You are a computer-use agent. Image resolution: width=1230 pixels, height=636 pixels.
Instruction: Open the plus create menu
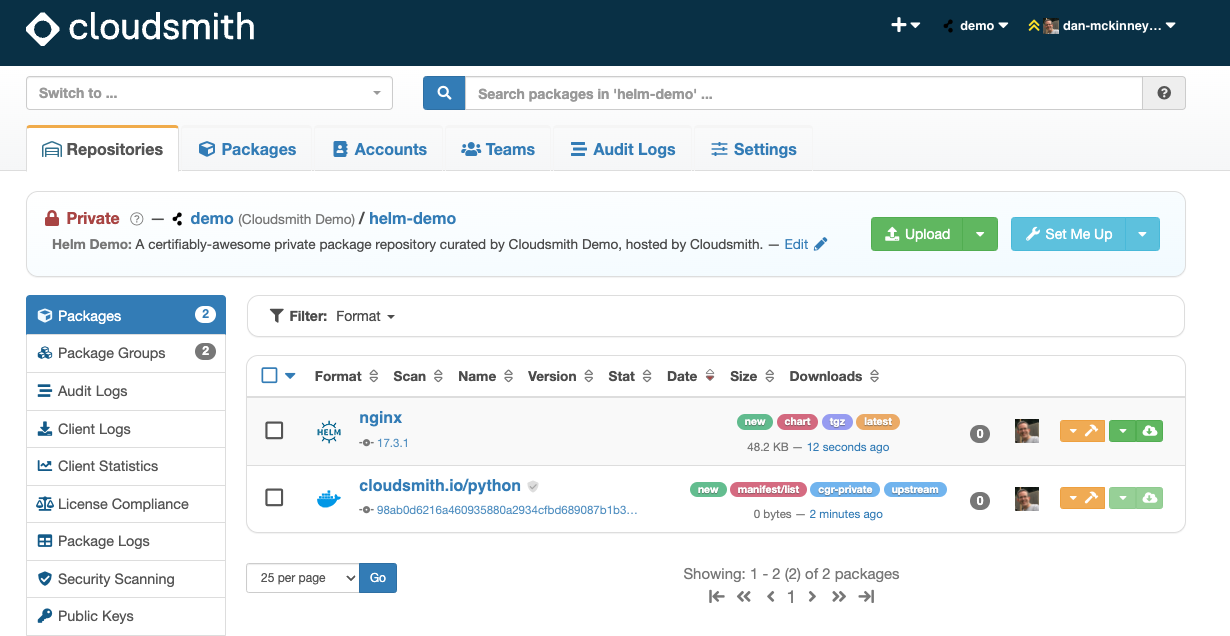coord(905,26)
